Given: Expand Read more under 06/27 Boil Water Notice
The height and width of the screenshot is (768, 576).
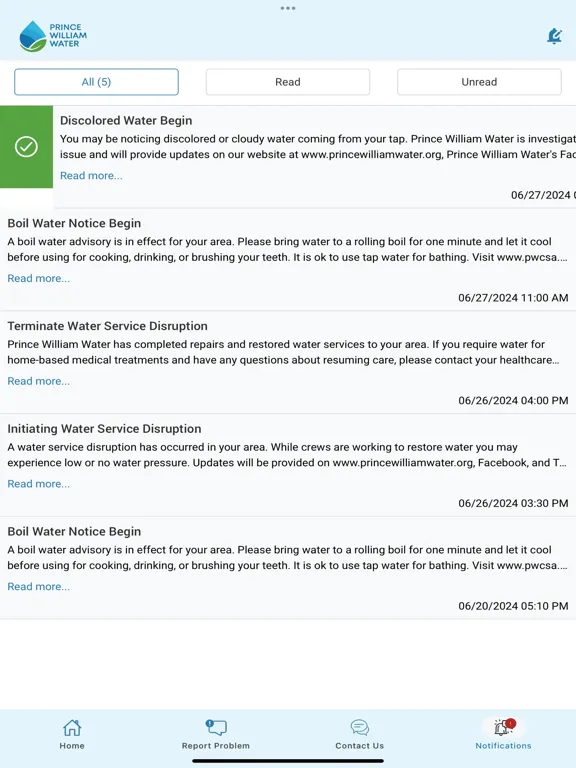Looking at the screenshot, I should click(39, 278).
